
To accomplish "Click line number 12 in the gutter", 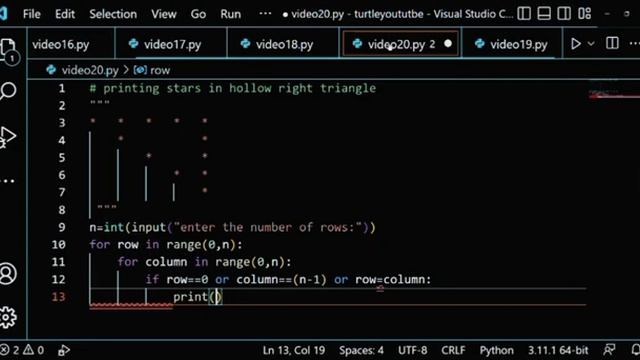I will coord(58,280).
